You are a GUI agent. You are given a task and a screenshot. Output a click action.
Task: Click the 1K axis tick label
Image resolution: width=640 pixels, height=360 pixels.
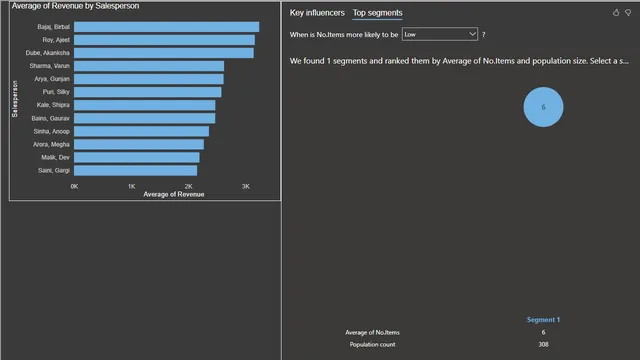coord(131,187)
